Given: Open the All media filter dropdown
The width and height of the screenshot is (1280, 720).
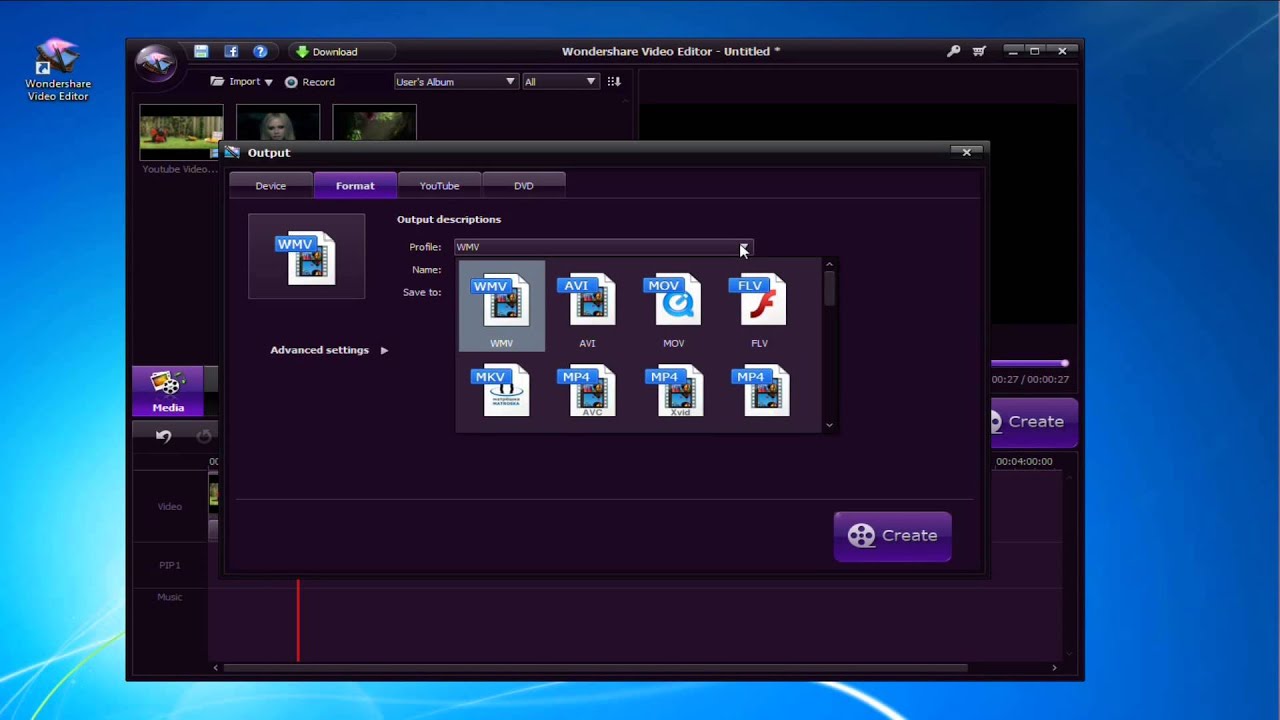Looking at the screenshot, I should (560, 82).
